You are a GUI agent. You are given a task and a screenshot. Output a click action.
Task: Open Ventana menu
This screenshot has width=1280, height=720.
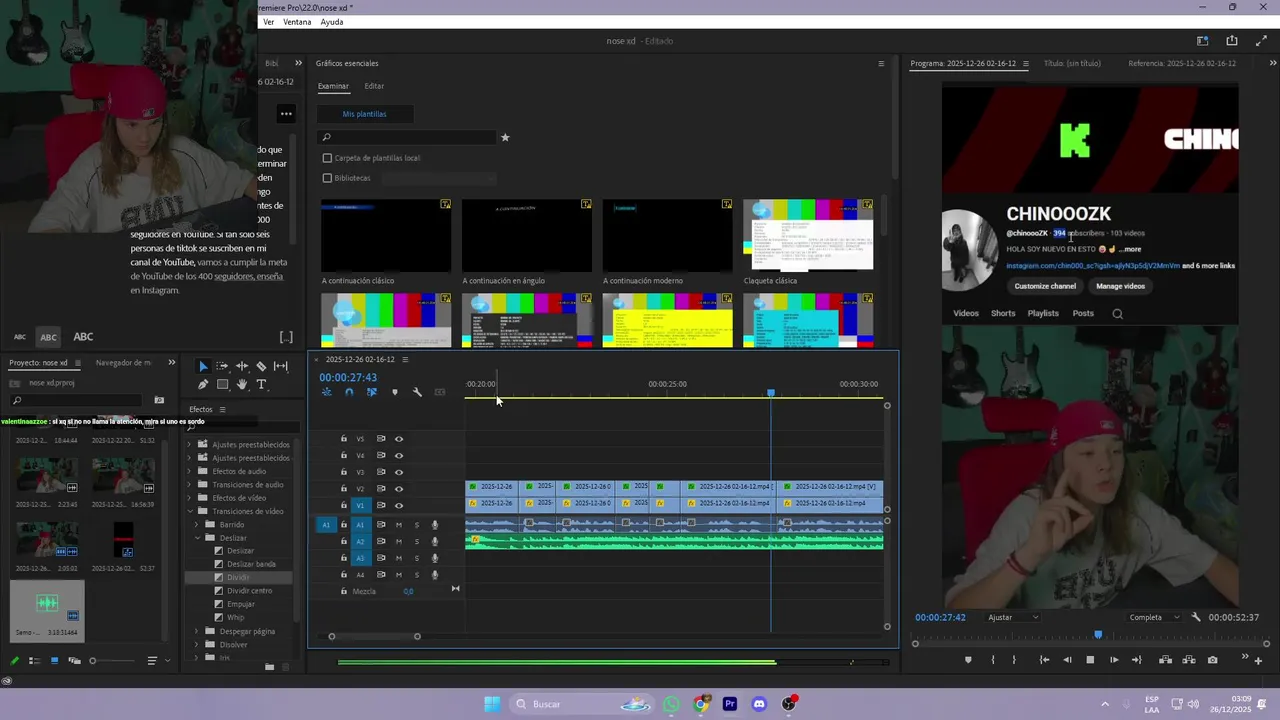(297, 22)
